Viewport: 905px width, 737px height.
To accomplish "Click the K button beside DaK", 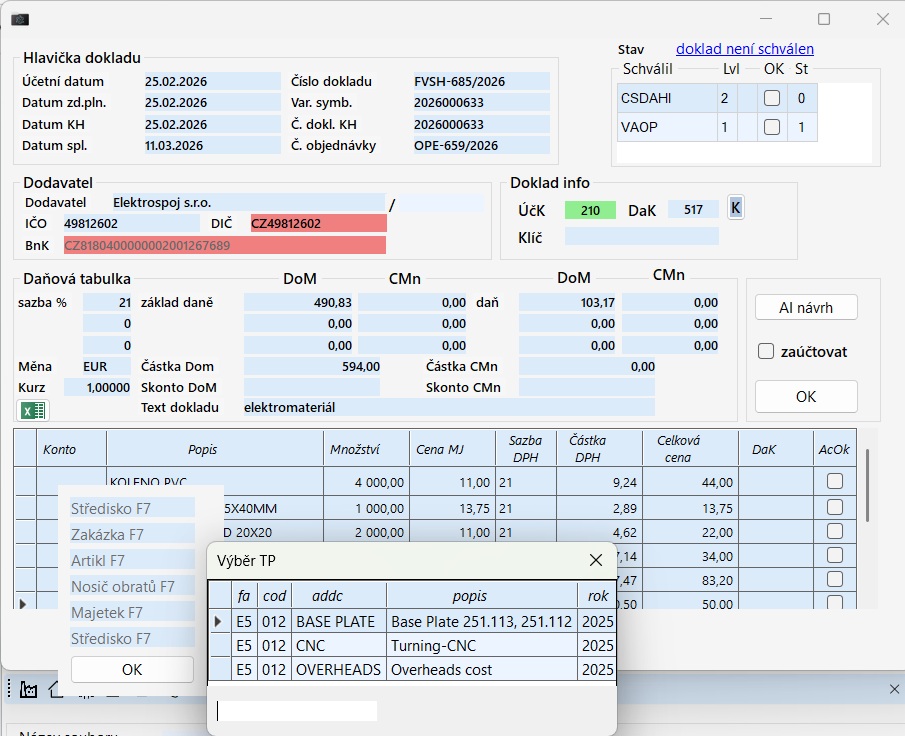I will click(x=736, y=208).
